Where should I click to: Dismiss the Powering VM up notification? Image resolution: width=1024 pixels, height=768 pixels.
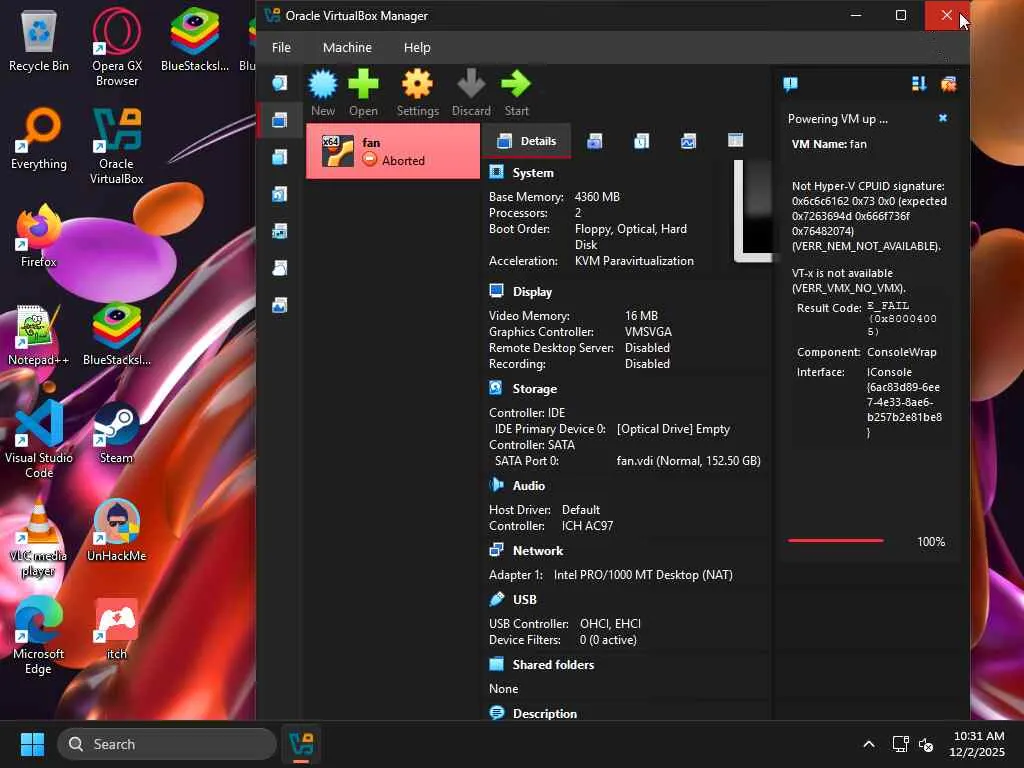[942, 118]
